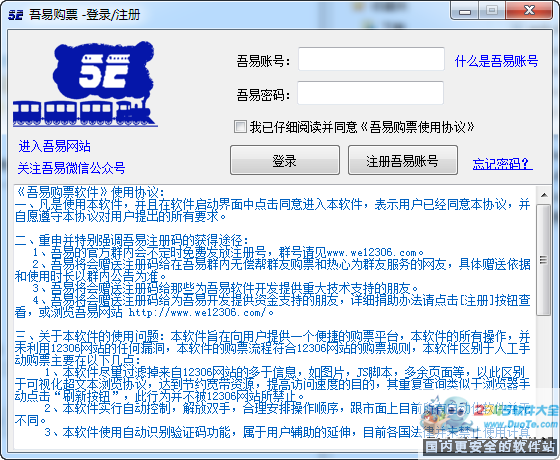This screenshot has width=560, height=460.
Task: Open the 什么是吾易账号 help link
Action: [496, 61]
